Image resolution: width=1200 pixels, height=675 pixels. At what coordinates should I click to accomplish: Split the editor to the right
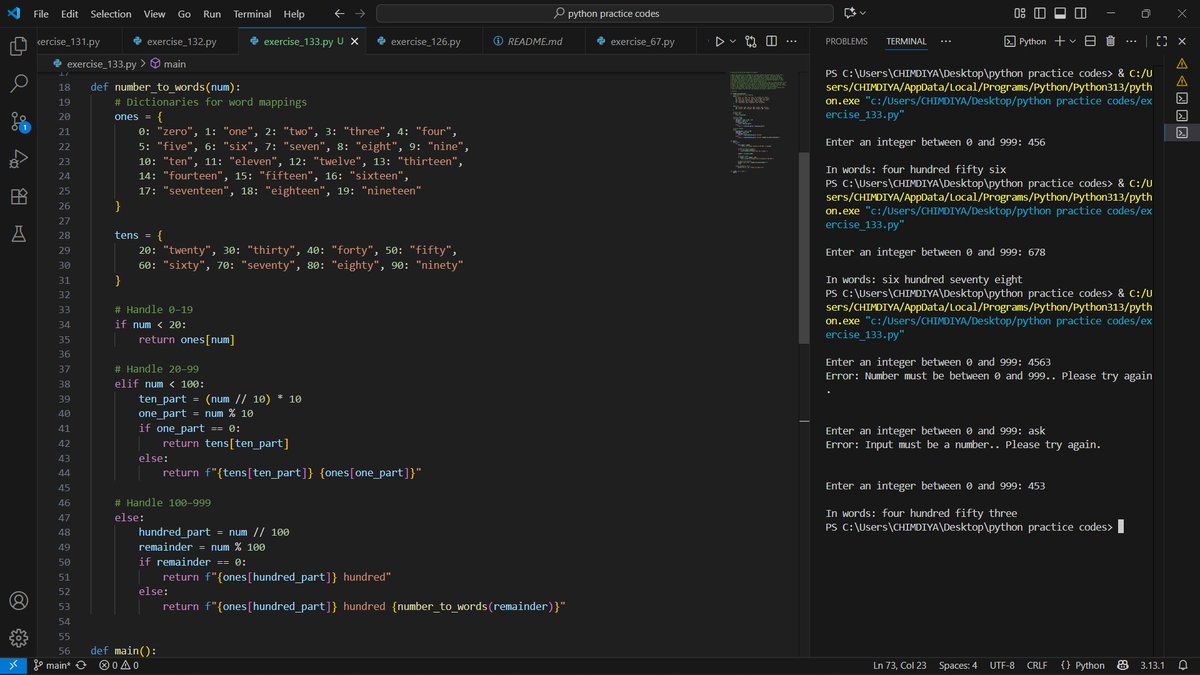click(x=773, y=42)
